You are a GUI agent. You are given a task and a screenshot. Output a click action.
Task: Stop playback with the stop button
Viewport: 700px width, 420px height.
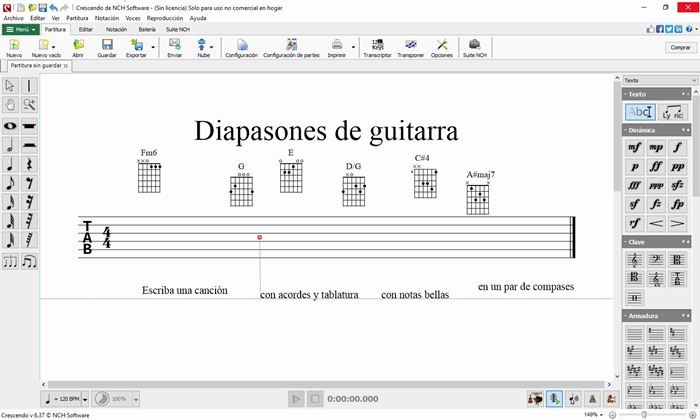tap(315, 399)
